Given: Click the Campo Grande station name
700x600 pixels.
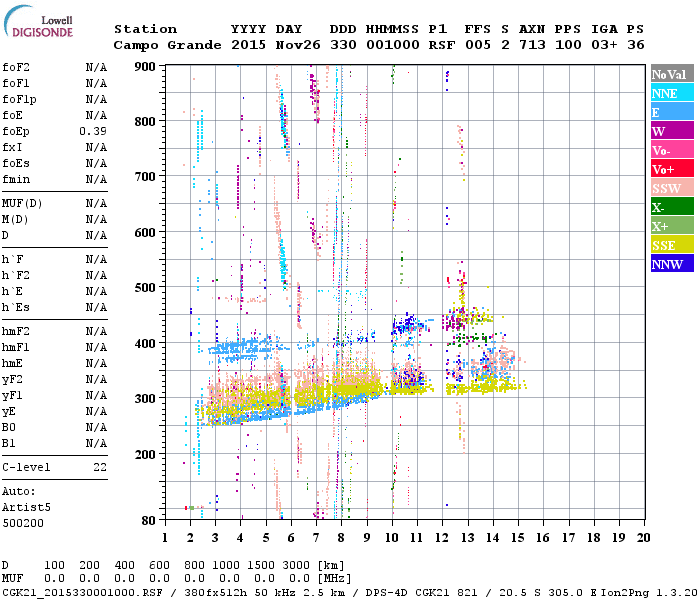Looking at the screenshot, I should coord(167,45).
